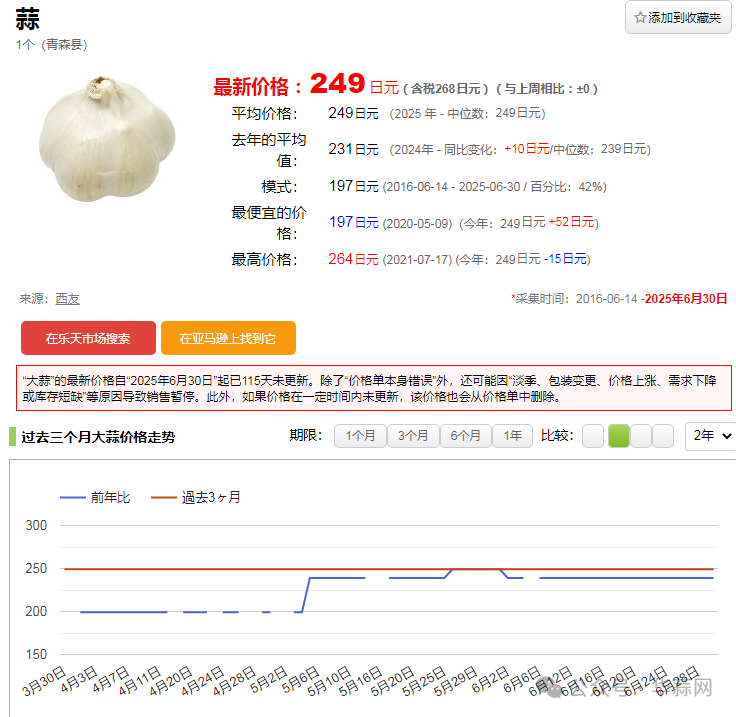Click the 2025年6月30日 collection date text
Image resolution: width=736 pixels, height=717 pixels.
tap(685, 298)
